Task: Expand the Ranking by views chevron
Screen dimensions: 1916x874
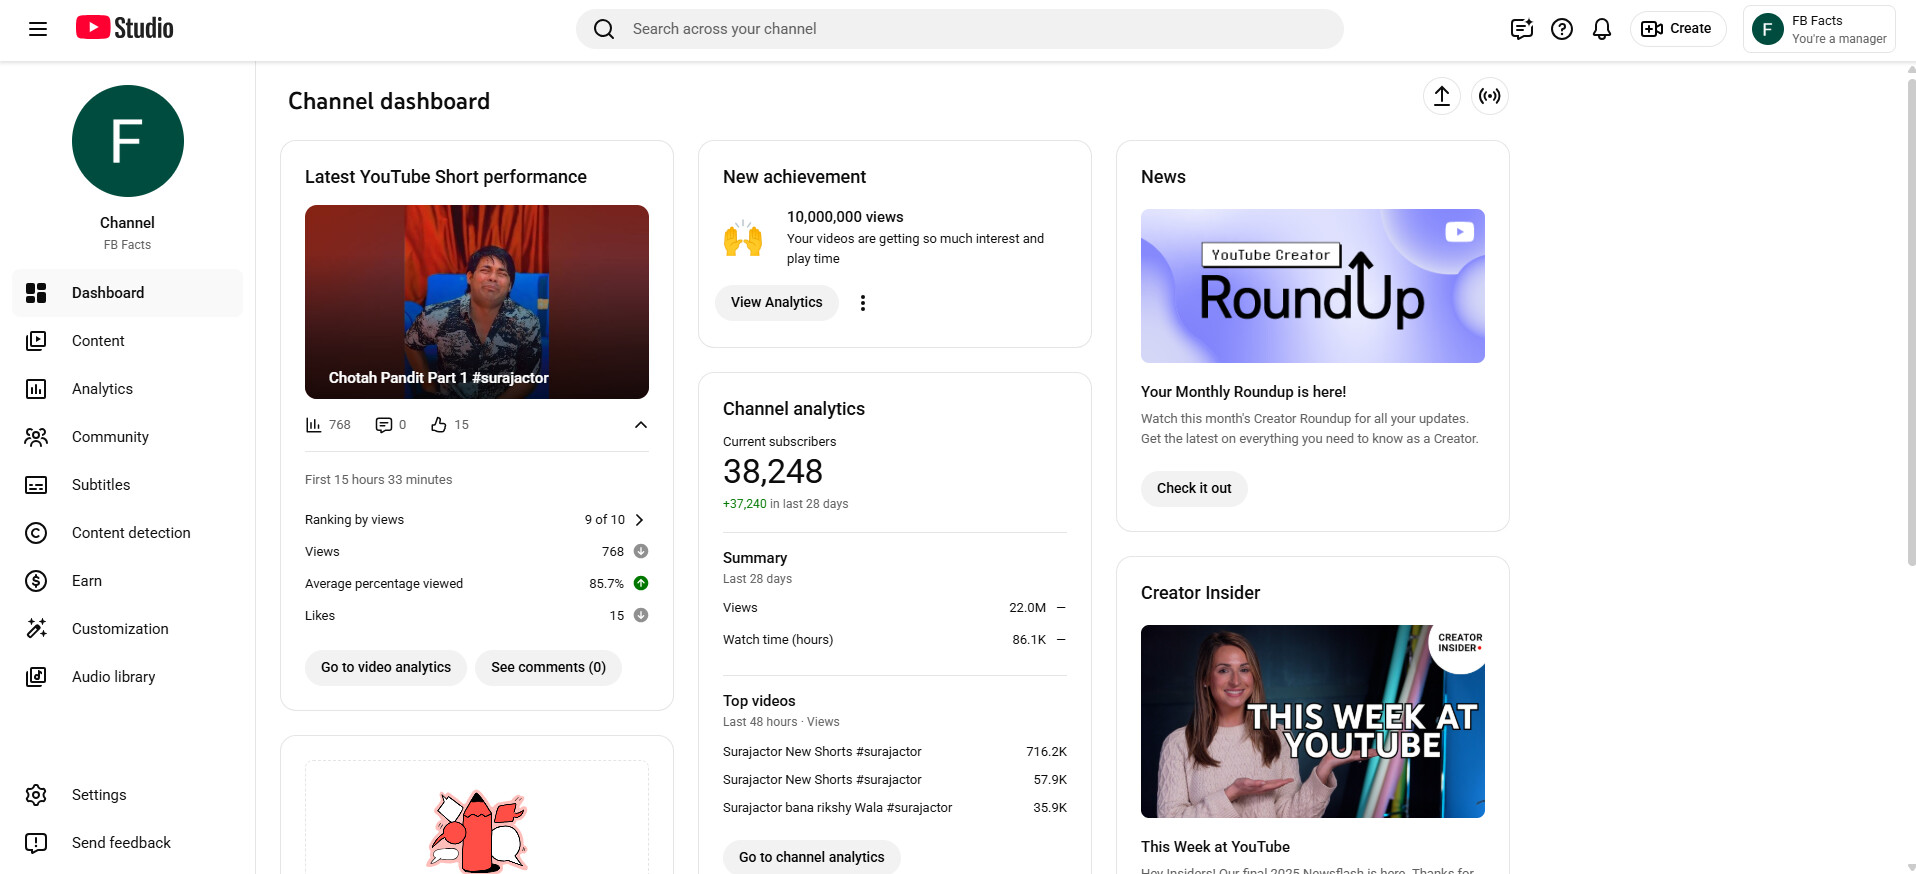Action: (x=639, y=520)
